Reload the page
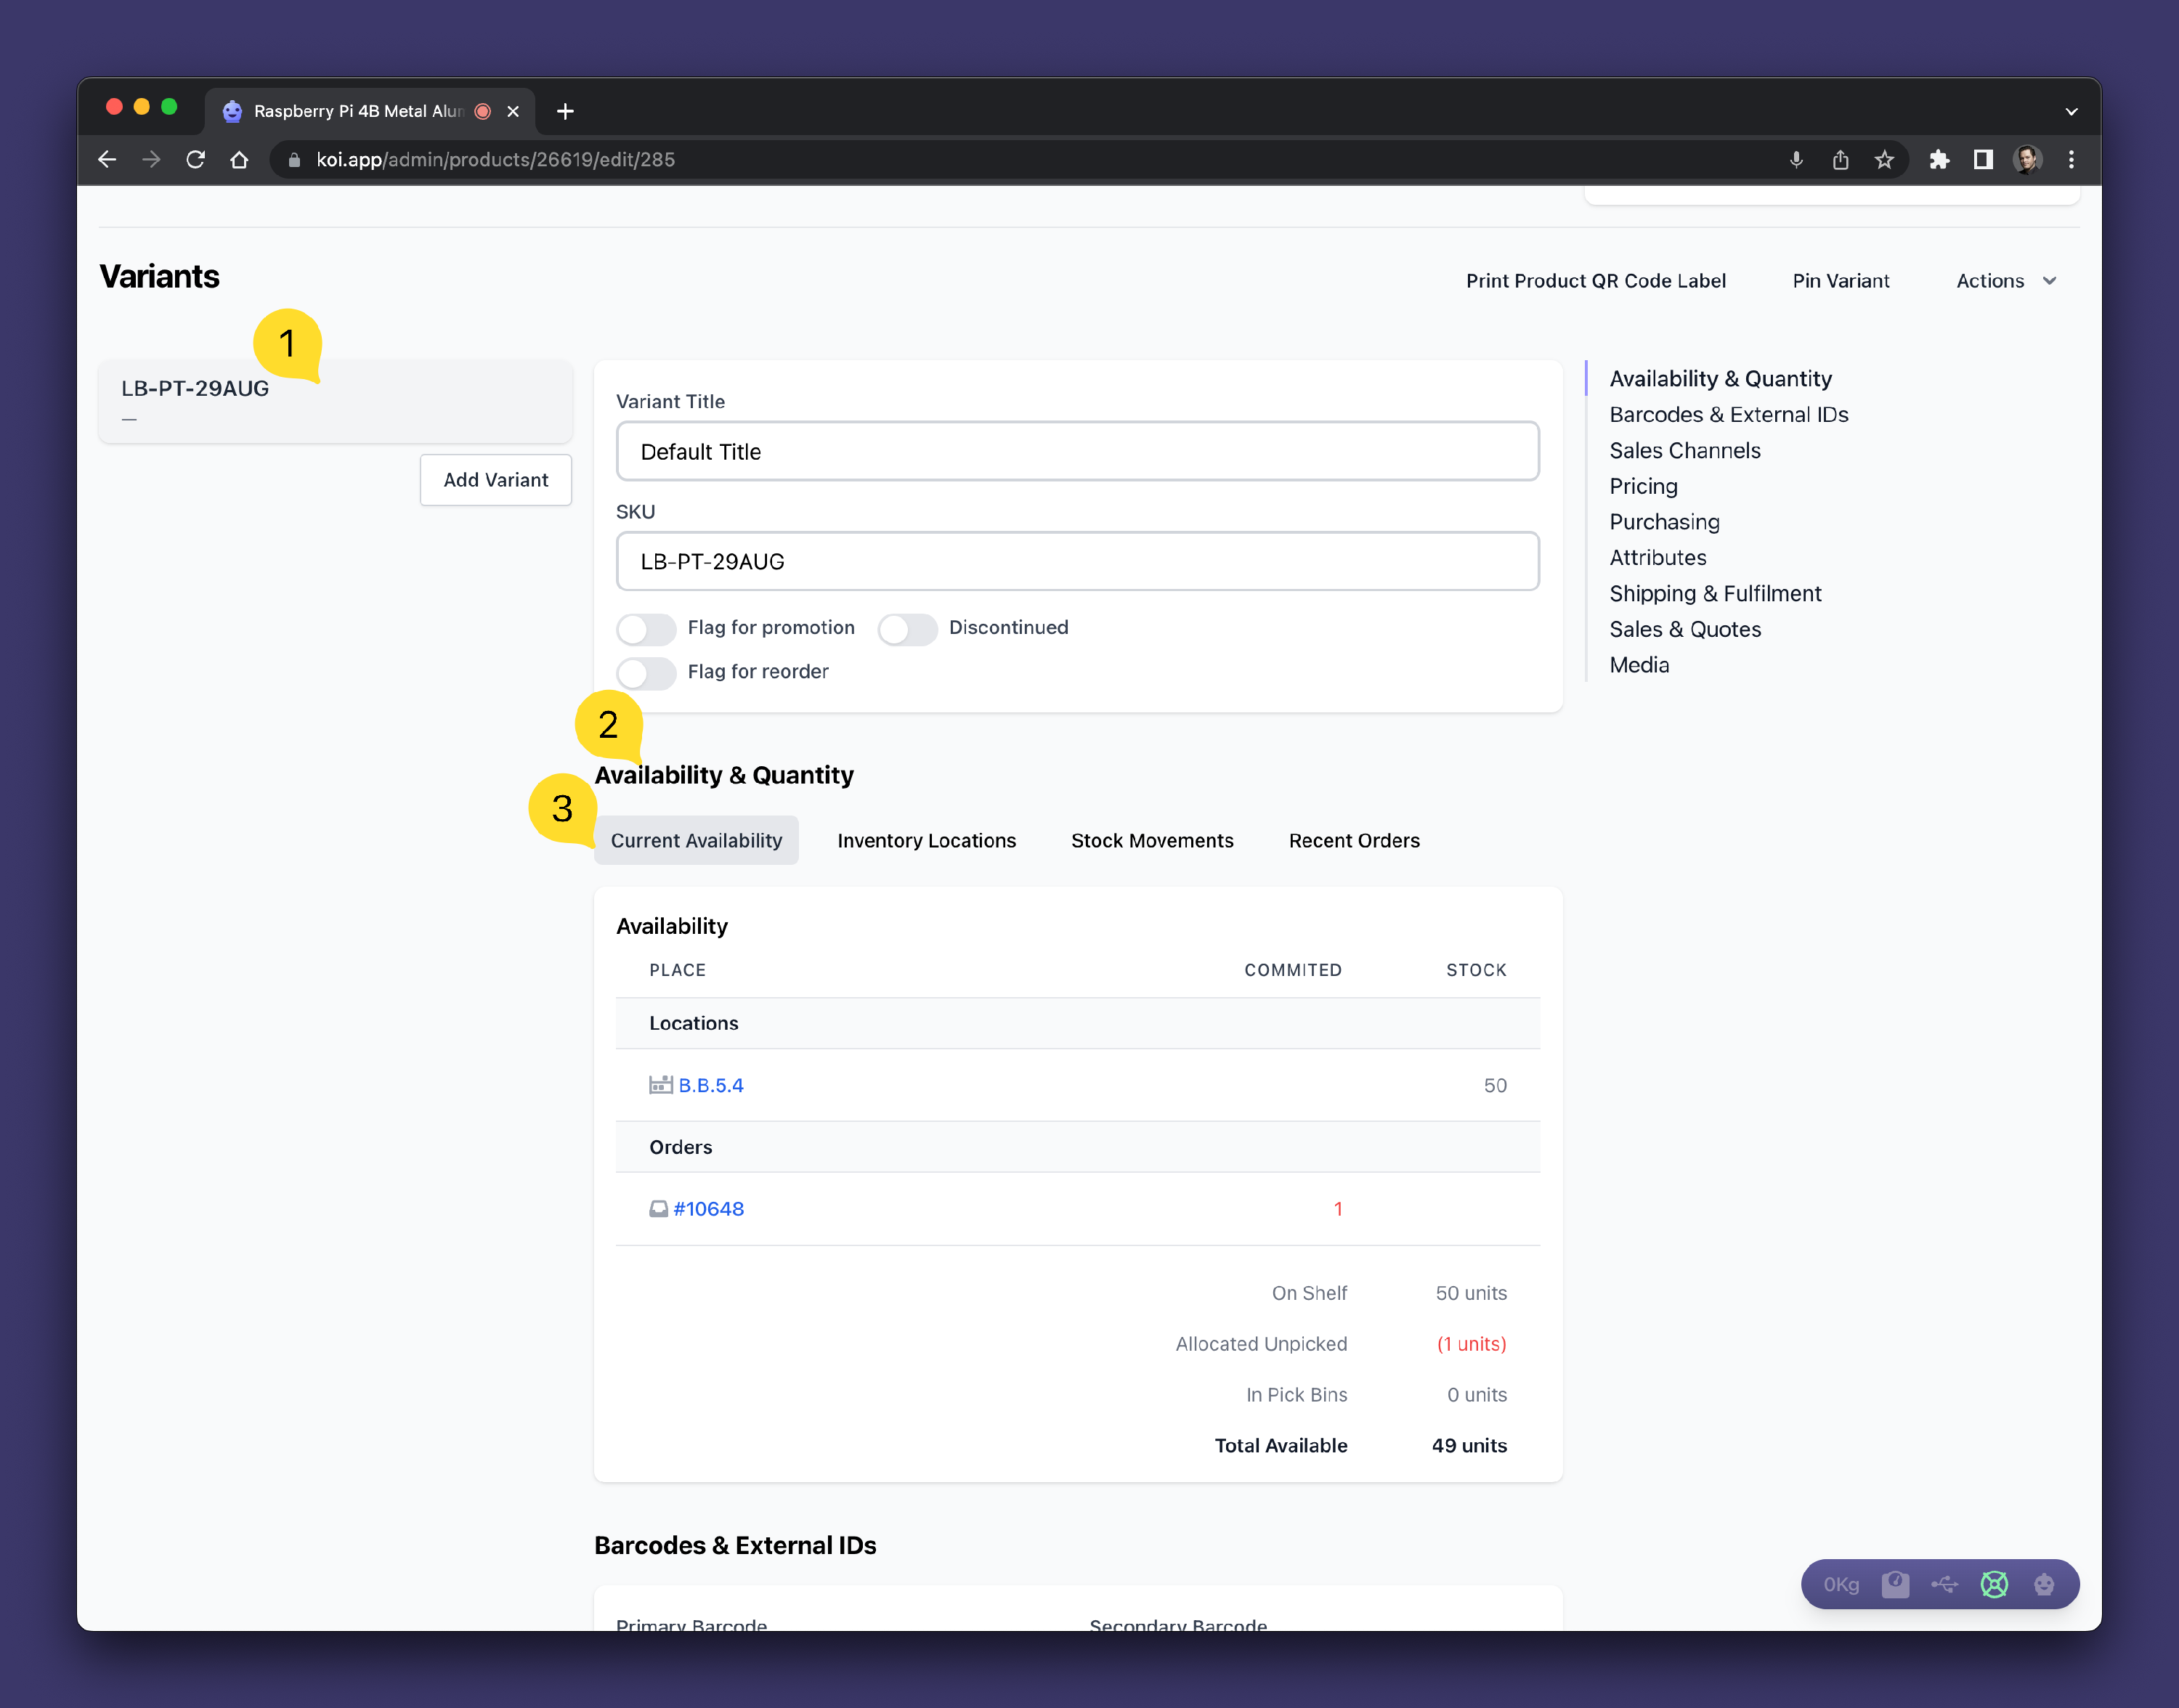The image size is (2179, 1708). pos(196,160)
